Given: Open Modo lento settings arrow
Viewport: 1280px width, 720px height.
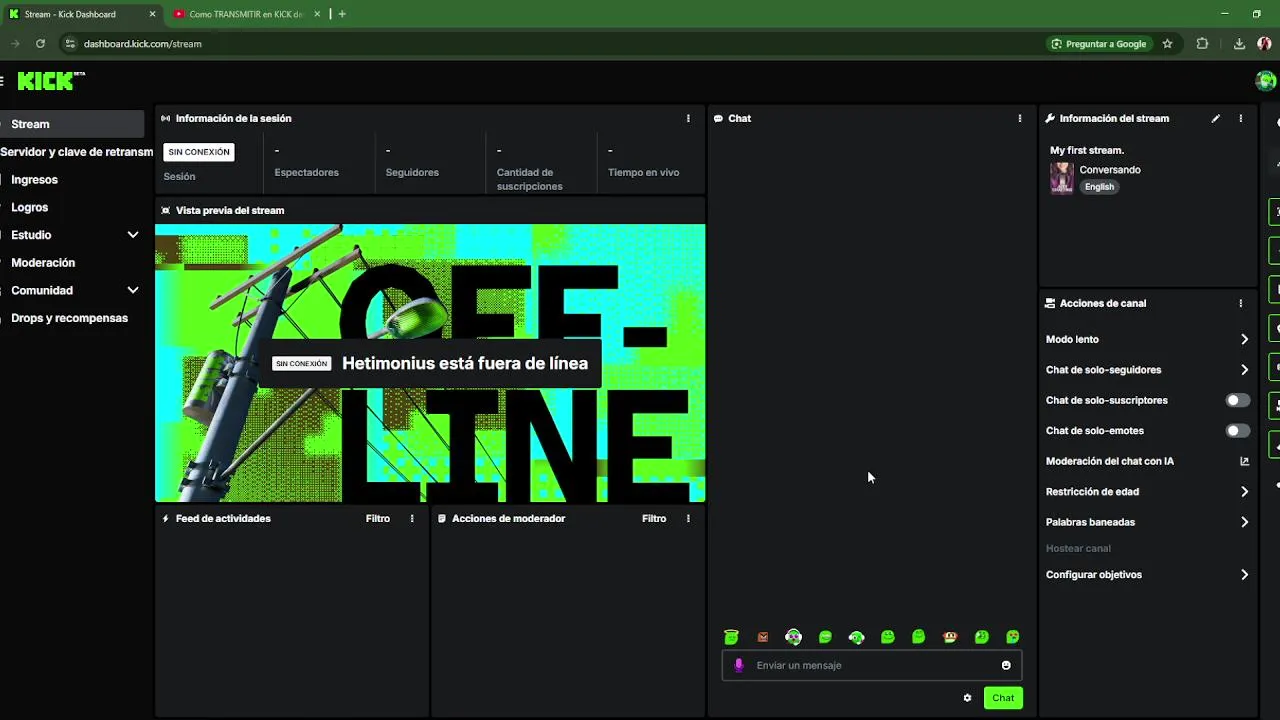Looking at the screenshot, I should (1244, 339).
